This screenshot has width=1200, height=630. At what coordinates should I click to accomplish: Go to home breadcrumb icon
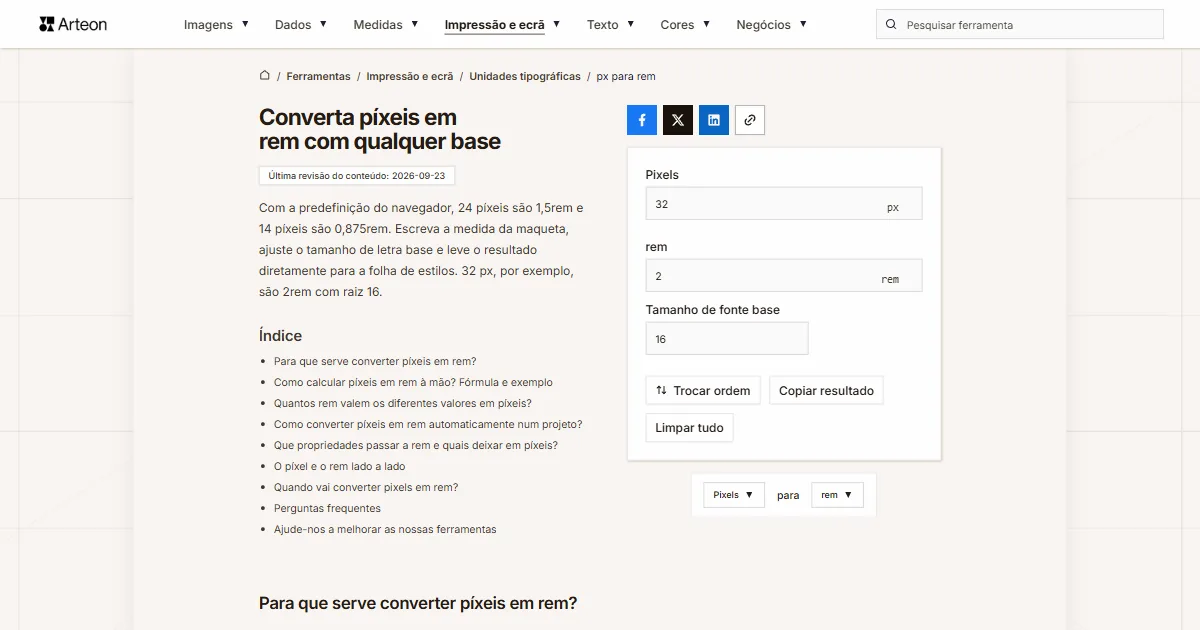pyautogui.click(x=265, y=75)
